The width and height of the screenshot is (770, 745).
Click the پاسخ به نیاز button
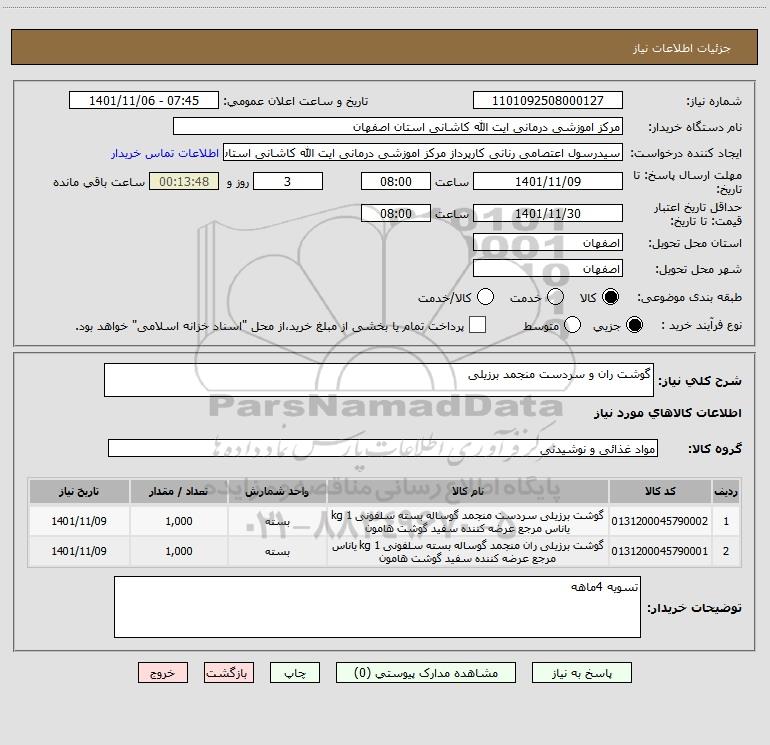click(x=582, y=673)
